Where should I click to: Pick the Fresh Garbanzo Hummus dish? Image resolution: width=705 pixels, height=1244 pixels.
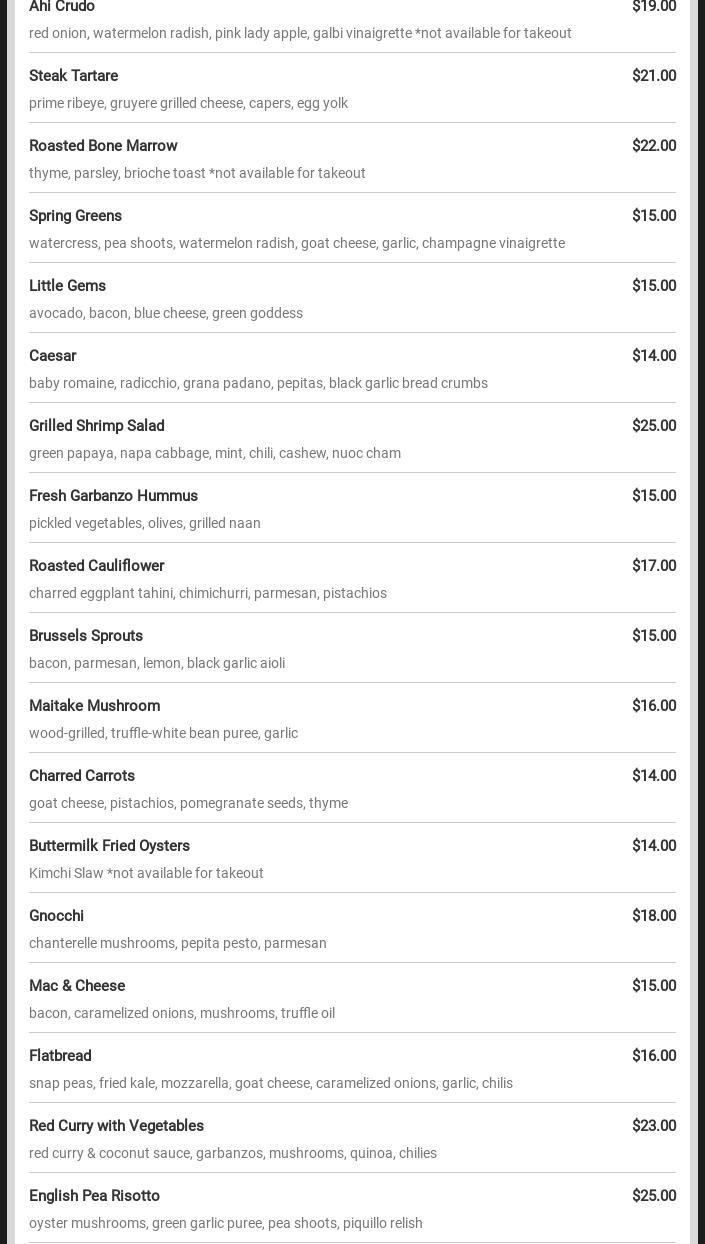pos(113,496)
